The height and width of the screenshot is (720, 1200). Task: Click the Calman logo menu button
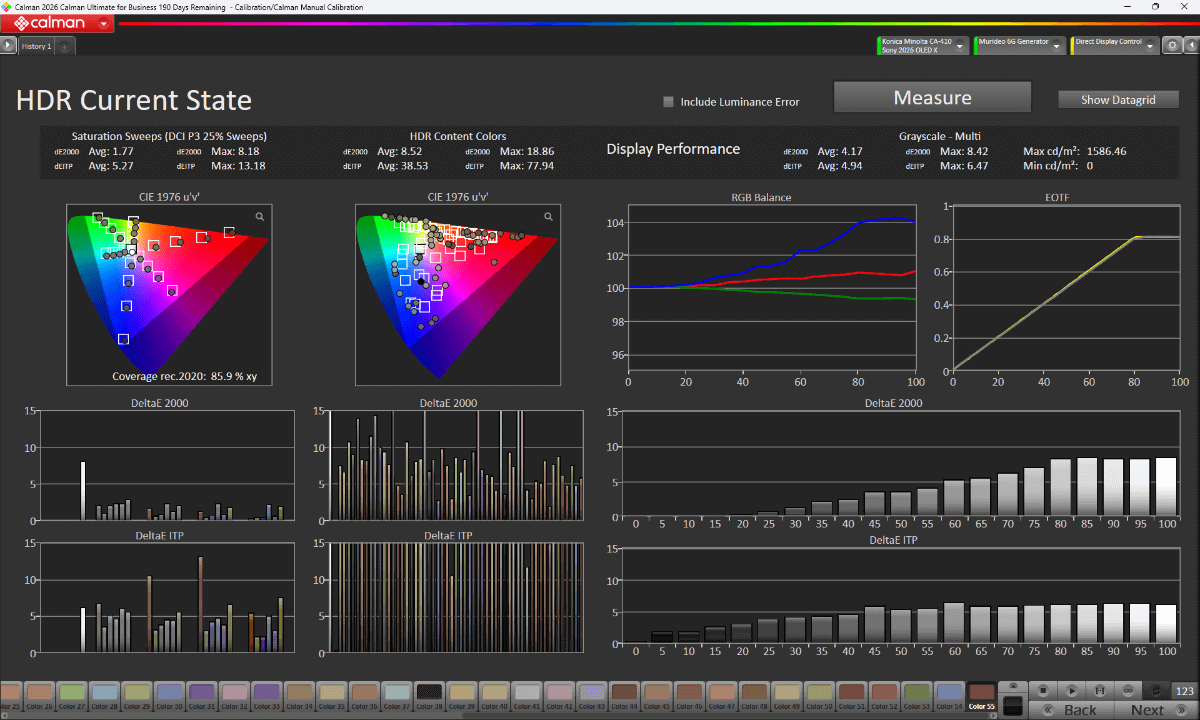pyautogui.click(x=57, y=22)
